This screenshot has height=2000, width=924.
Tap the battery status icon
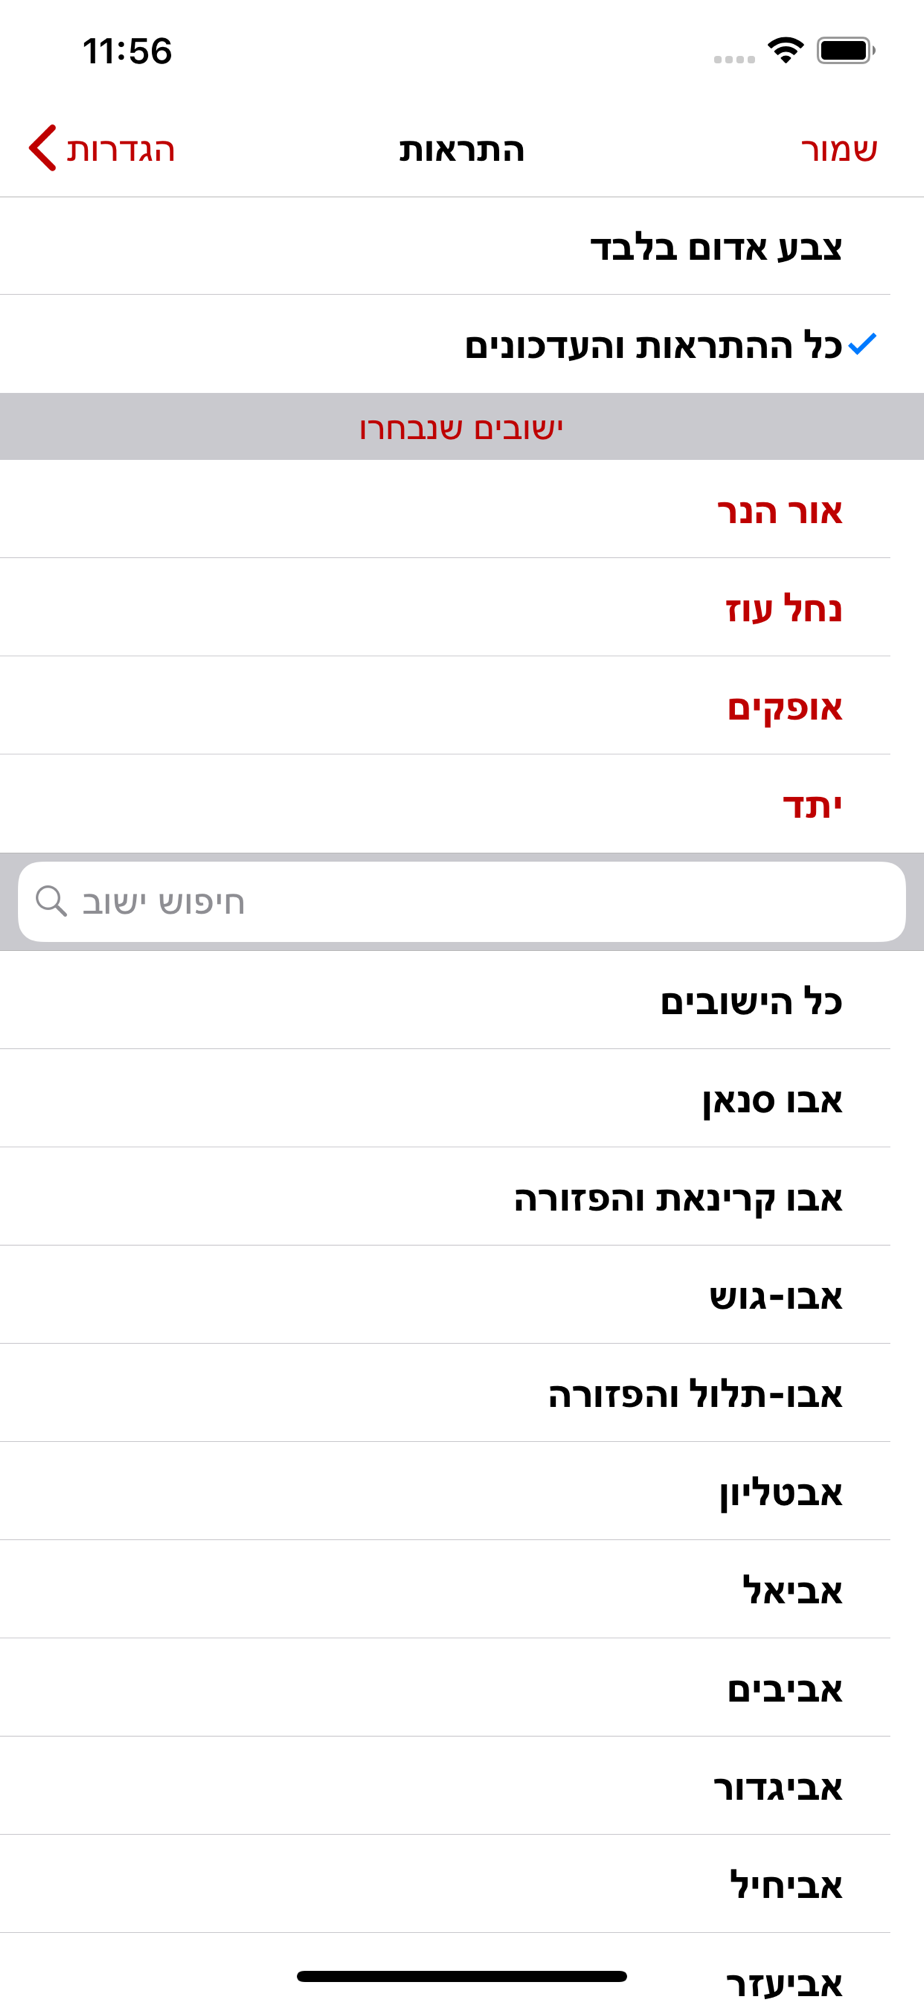[x=846, y=50]
